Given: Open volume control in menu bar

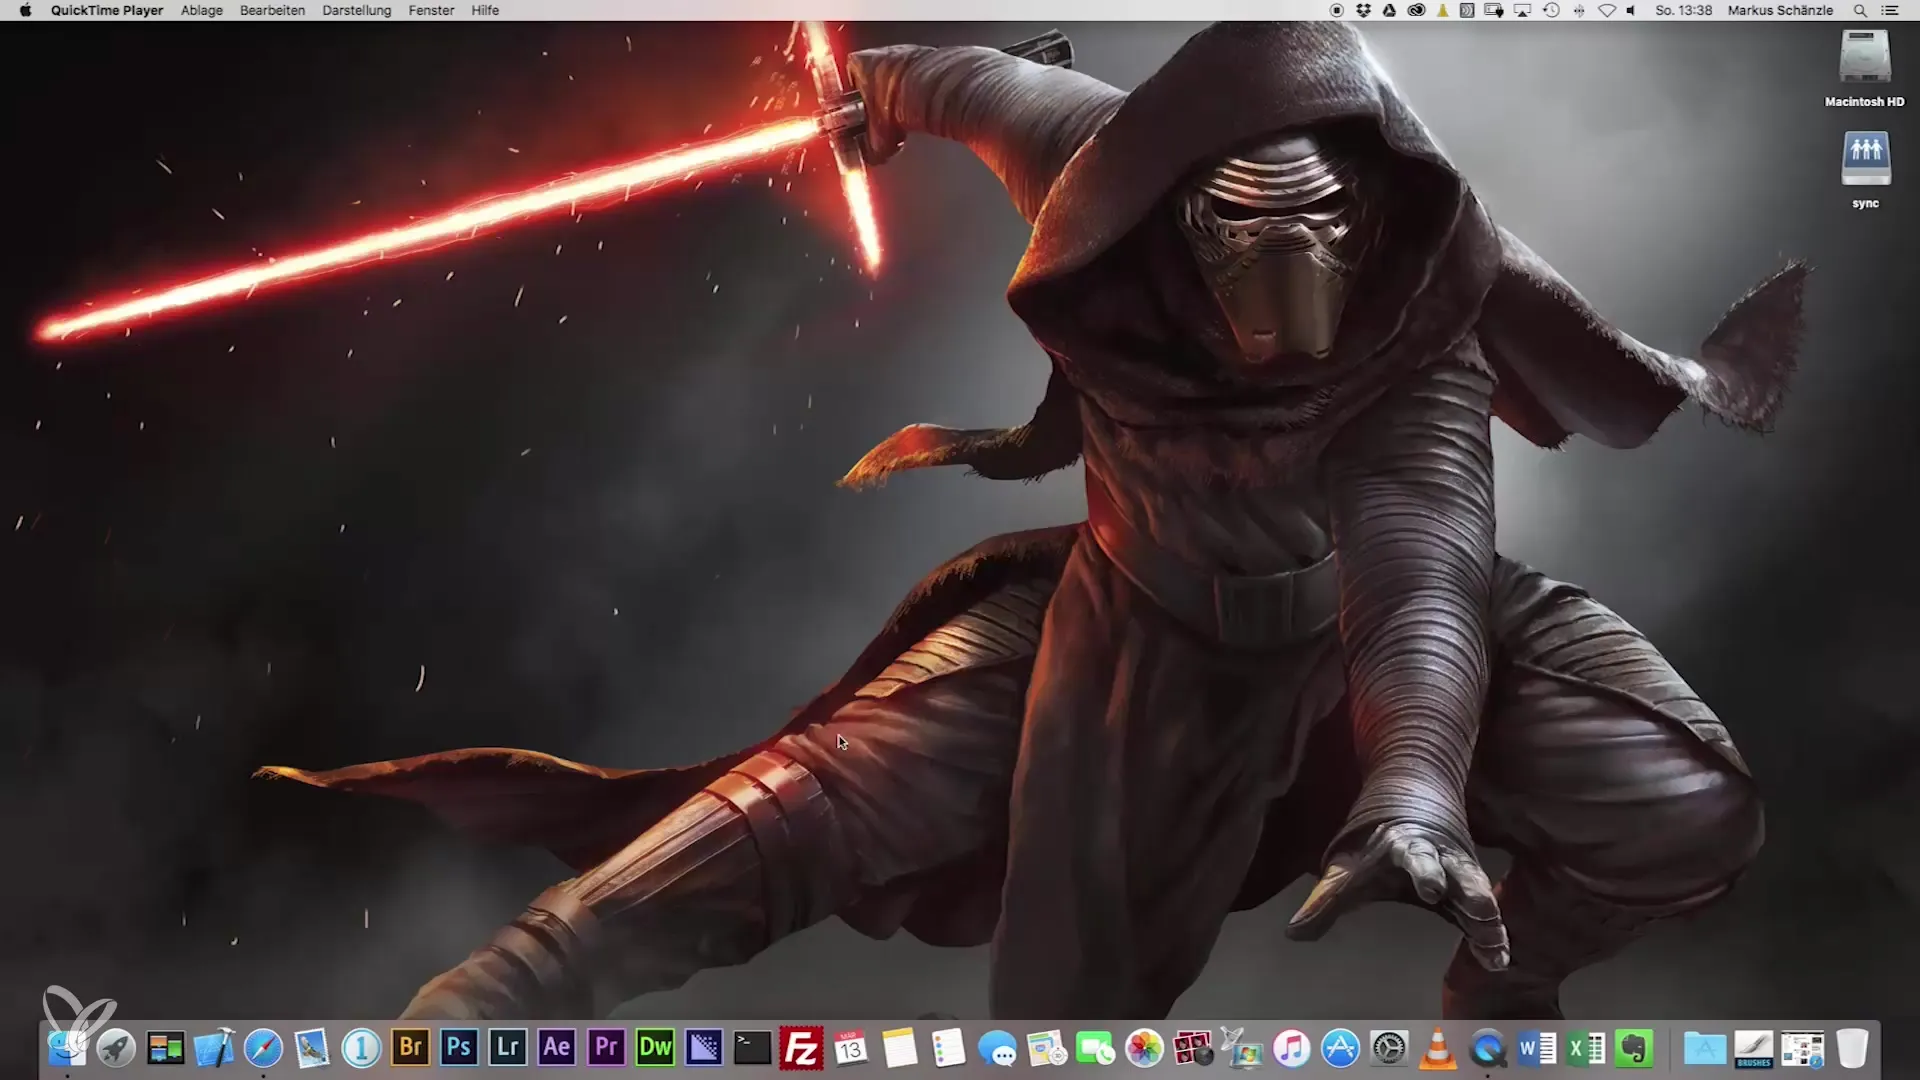Looking at the screenshot, I should [1631, 10].
